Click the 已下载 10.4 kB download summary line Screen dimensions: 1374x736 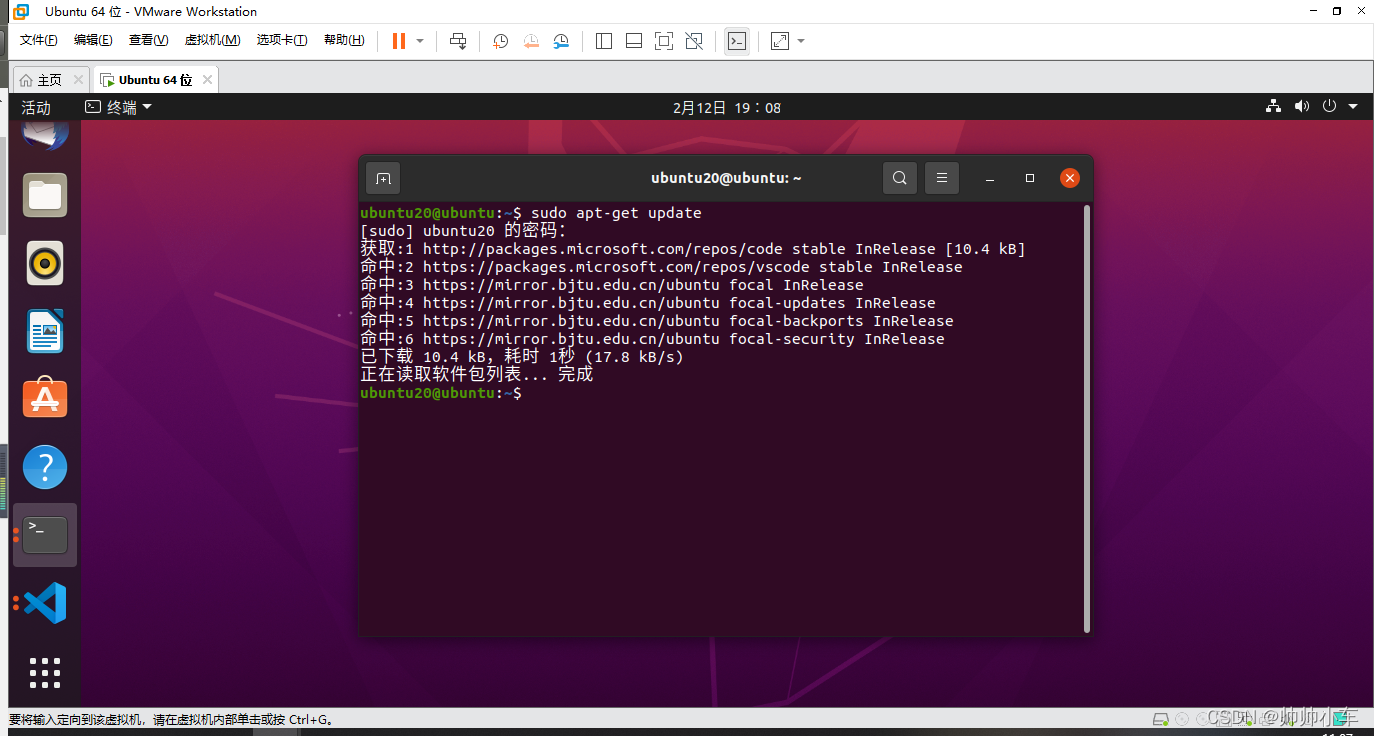click(522, 357)
